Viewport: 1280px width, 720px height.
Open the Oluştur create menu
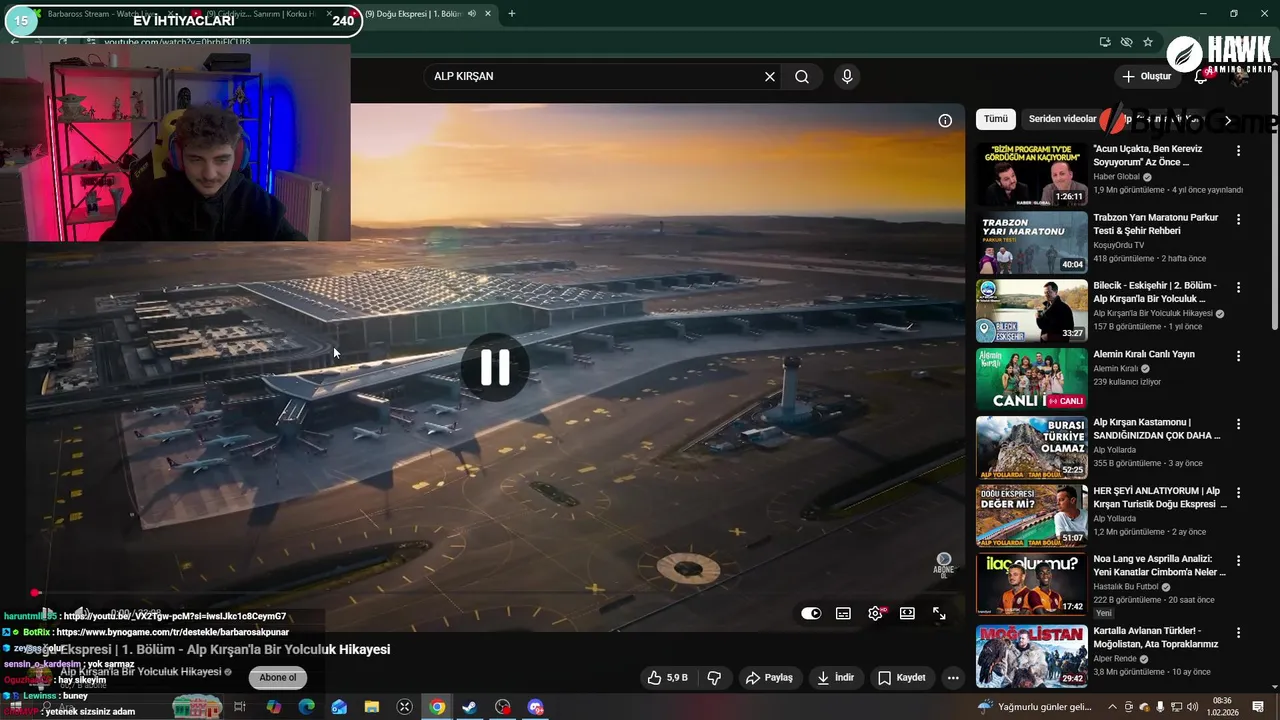click(x=1146, y=77)
